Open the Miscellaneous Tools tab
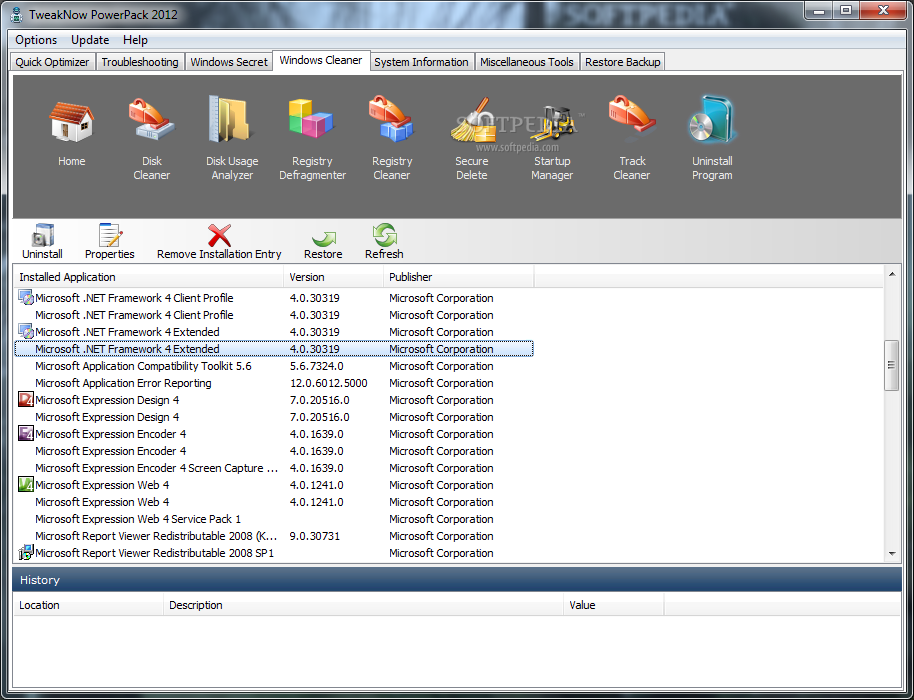The image size is (914, 700). click(x=526, y=62)
